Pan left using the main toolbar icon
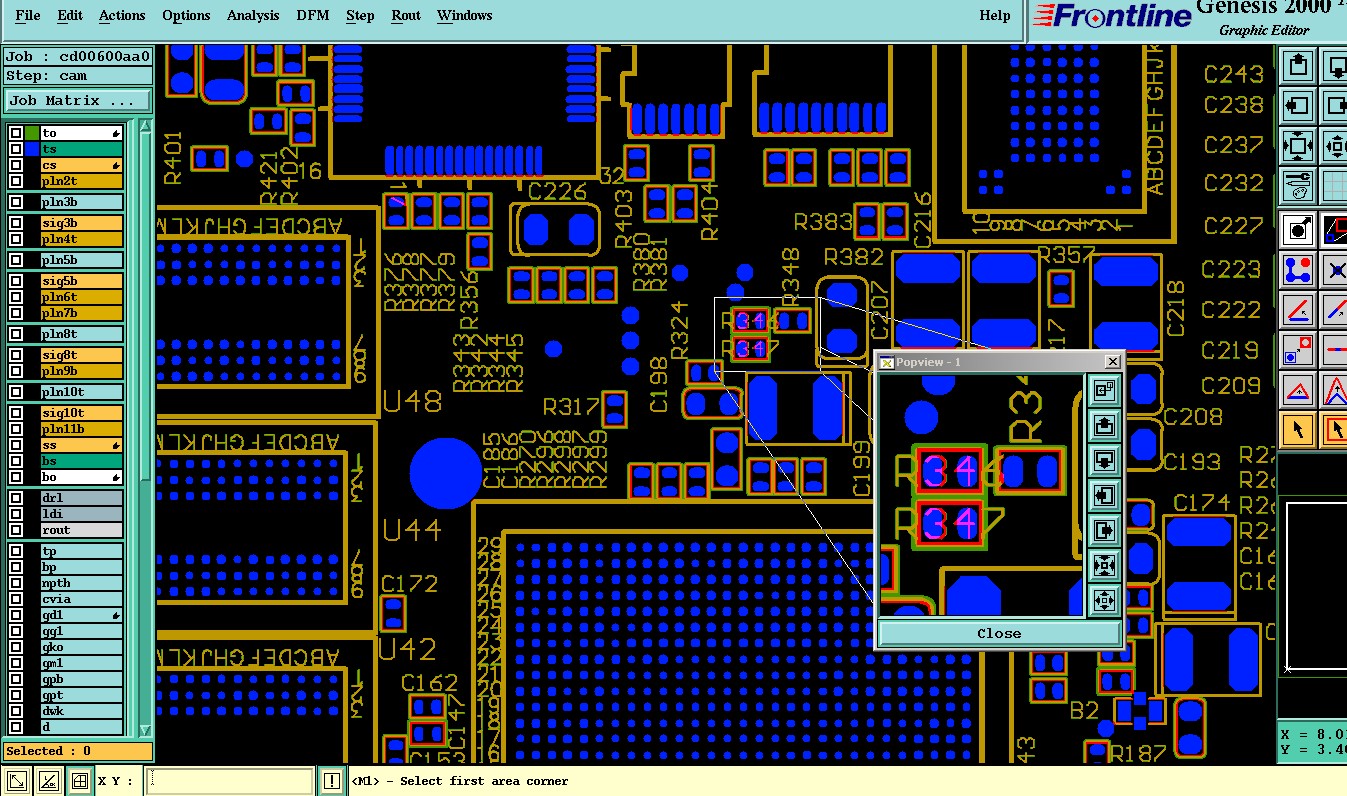Viewport: 1347px width, 796px height. click(1298, 105)
